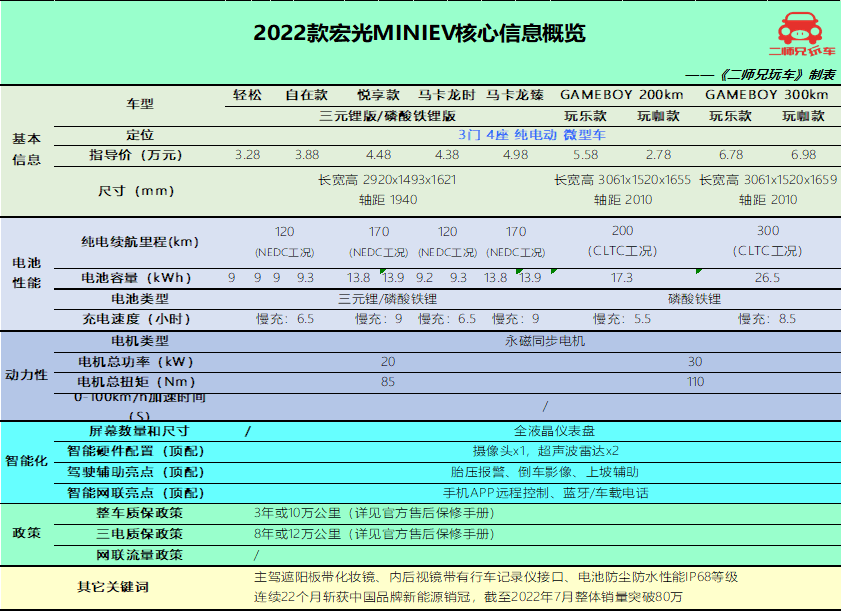Select the "屏幕数量和尺寸" row header
This screenshot has width=842, height=612.
[x=139, y=431]
